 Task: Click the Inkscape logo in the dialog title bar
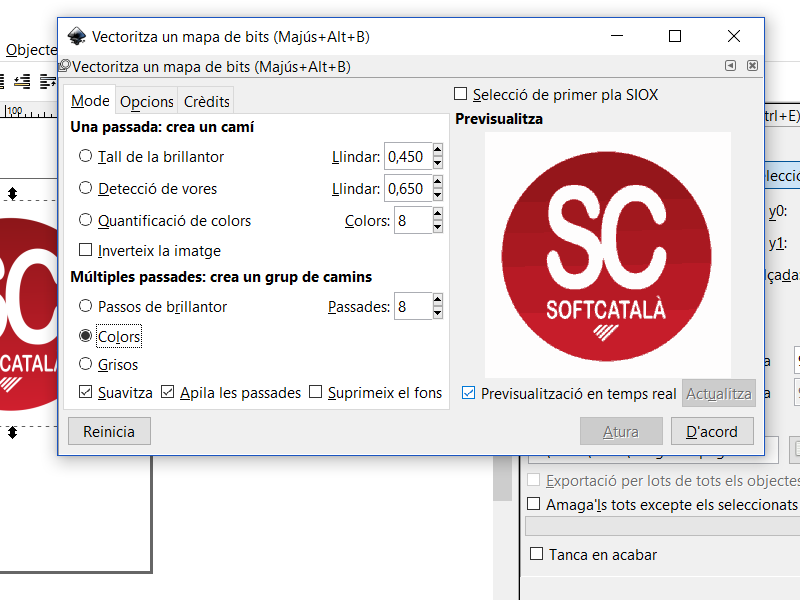click(77, 36)
